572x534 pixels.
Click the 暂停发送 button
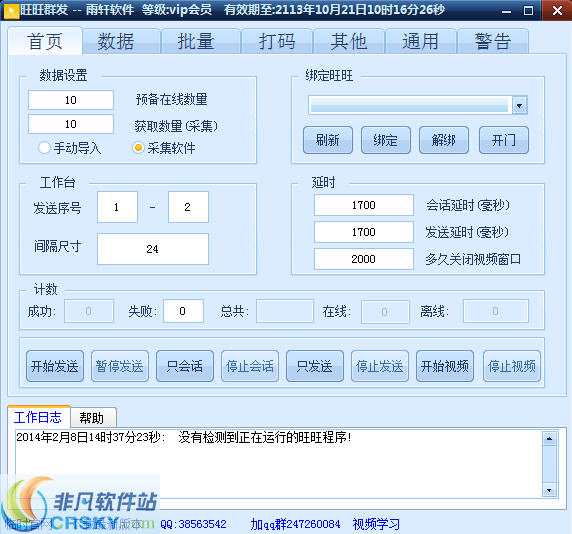[120, 366]
